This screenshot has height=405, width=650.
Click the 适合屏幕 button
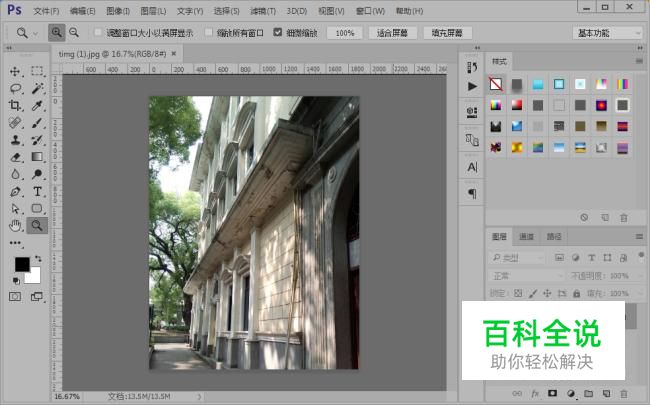point(393,33)
